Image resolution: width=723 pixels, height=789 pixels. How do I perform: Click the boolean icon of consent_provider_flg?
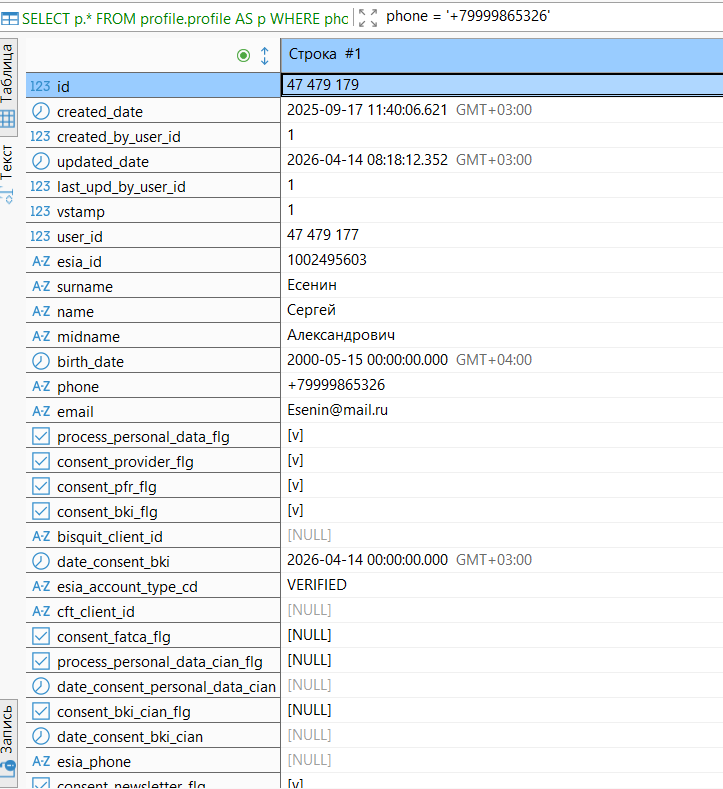pyautogui.click(x=41, y=461)
